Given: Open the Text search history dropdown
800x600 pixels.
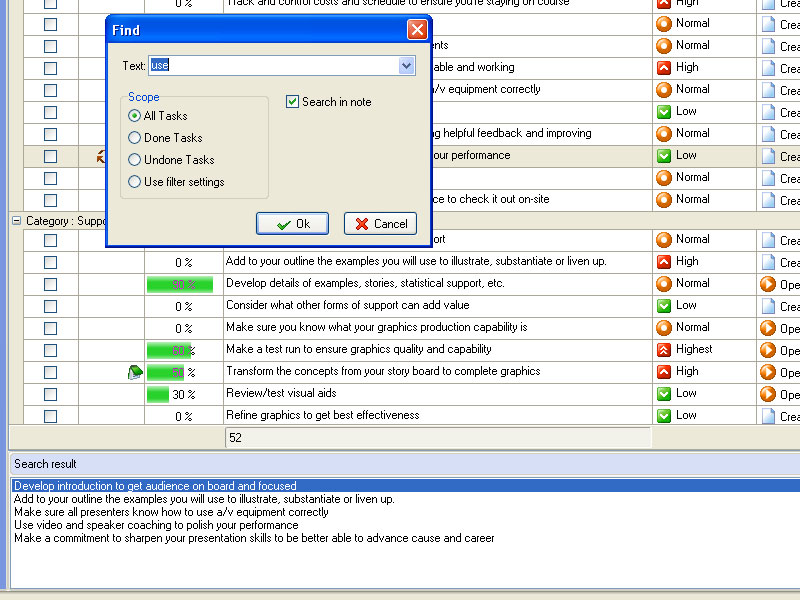Looking at the screenshot, I should (406, 66).
